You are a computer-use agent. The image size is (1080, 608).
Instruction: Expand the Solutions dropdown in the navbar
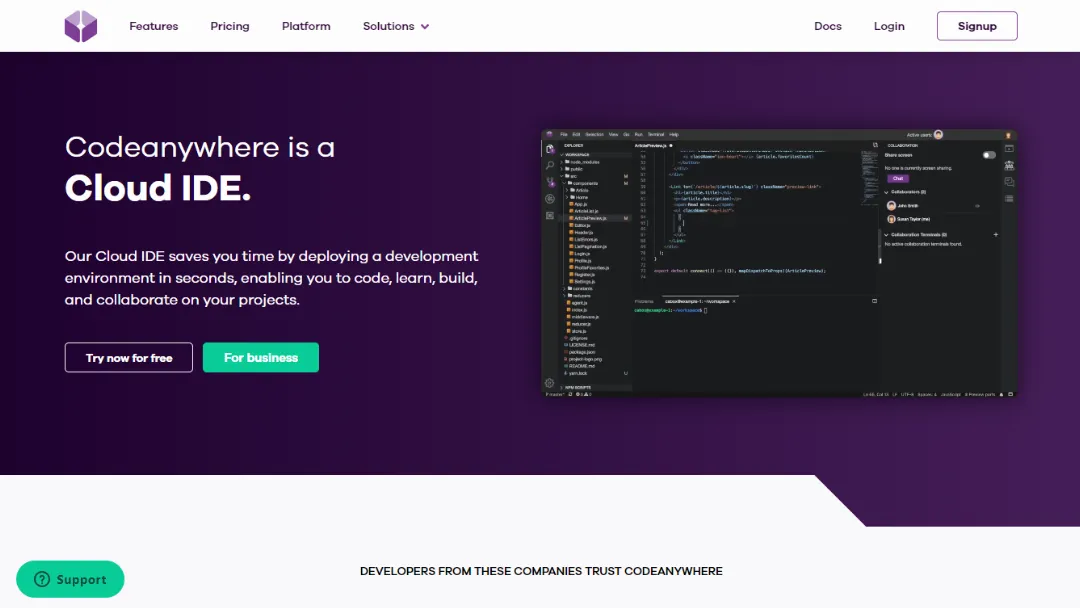pos(396,26)
